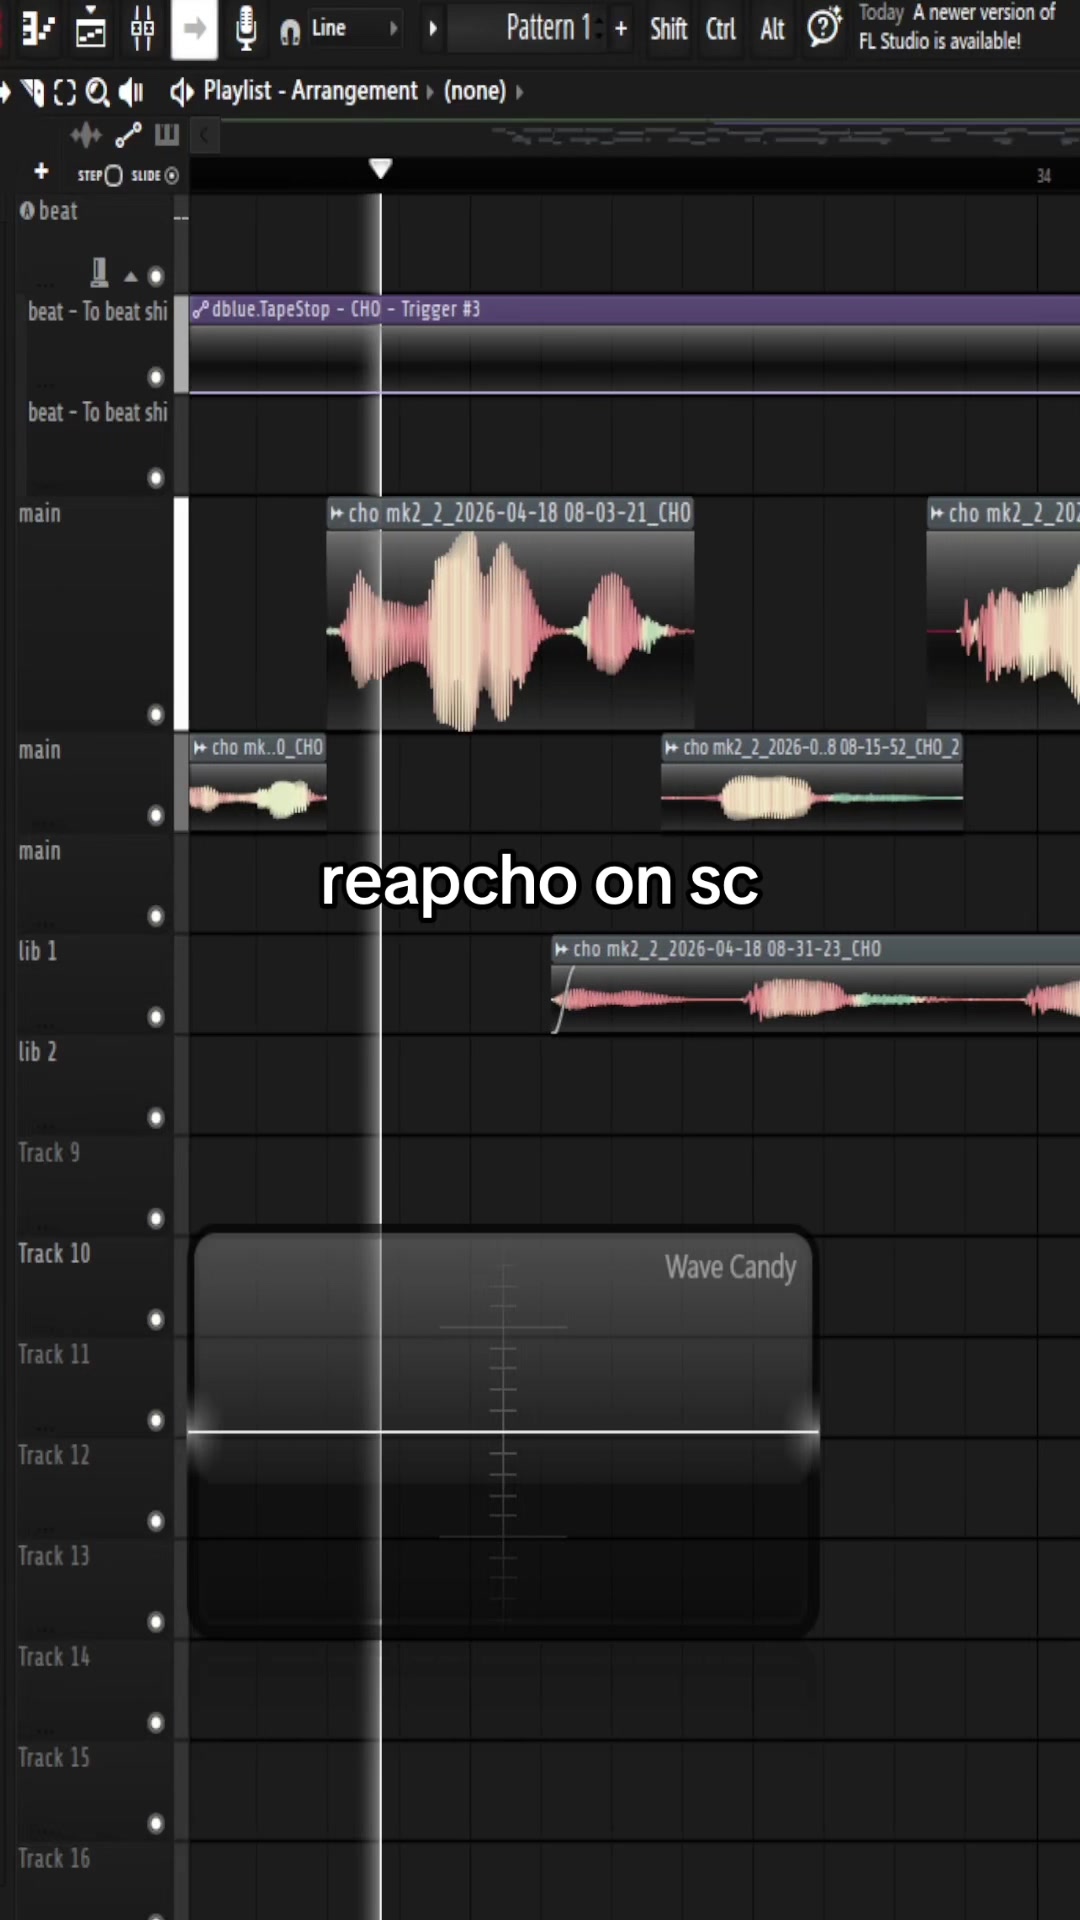Click the 'Track 15' track name
Image resolution: width=1080 pixels, height=1920 pixels.
[x=54, y=1757]
